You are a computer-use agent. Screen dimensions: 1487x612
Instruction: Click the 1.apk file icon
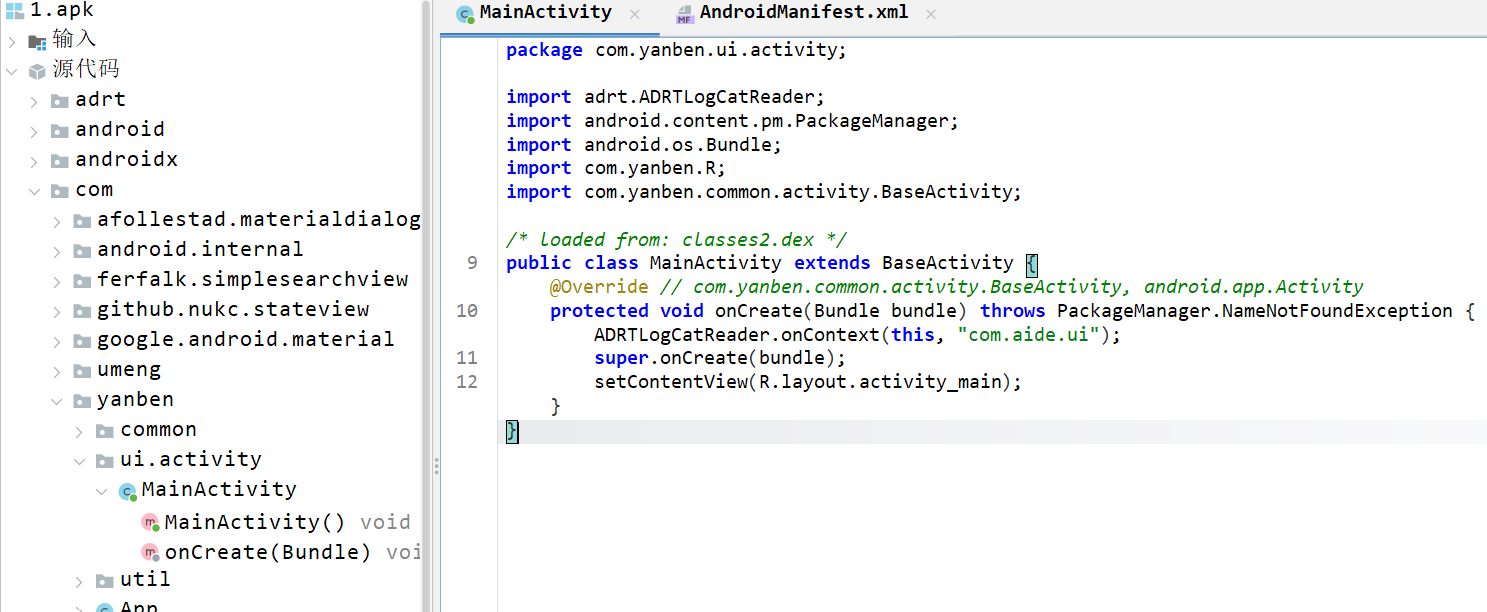click(x=14, y=11)
